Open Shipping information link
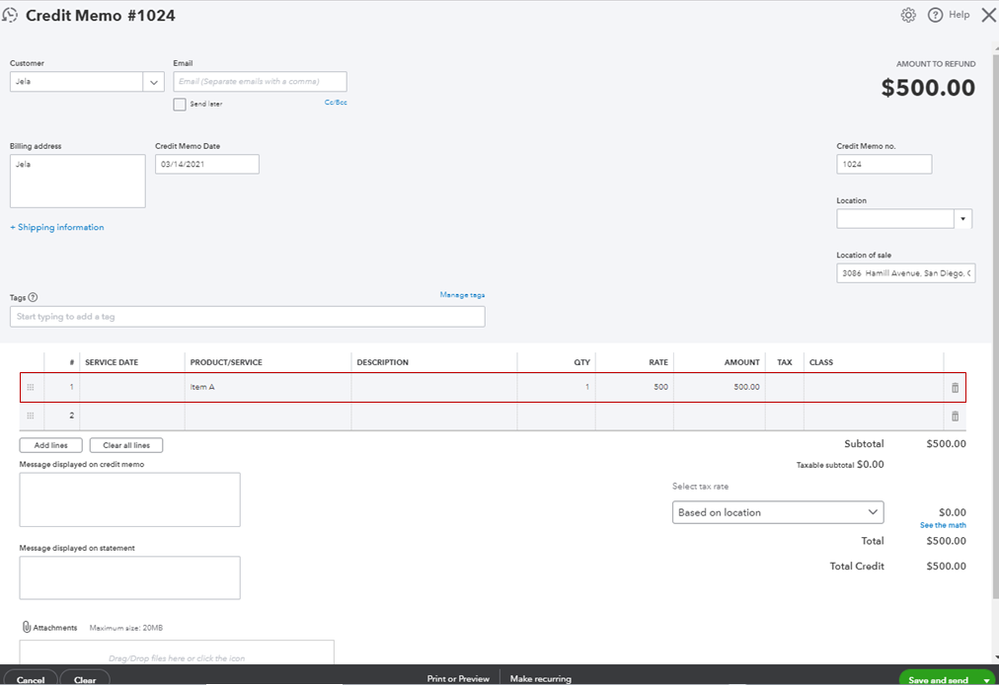The width and height of the screenshot is (999, 685). tap(57, 227)
